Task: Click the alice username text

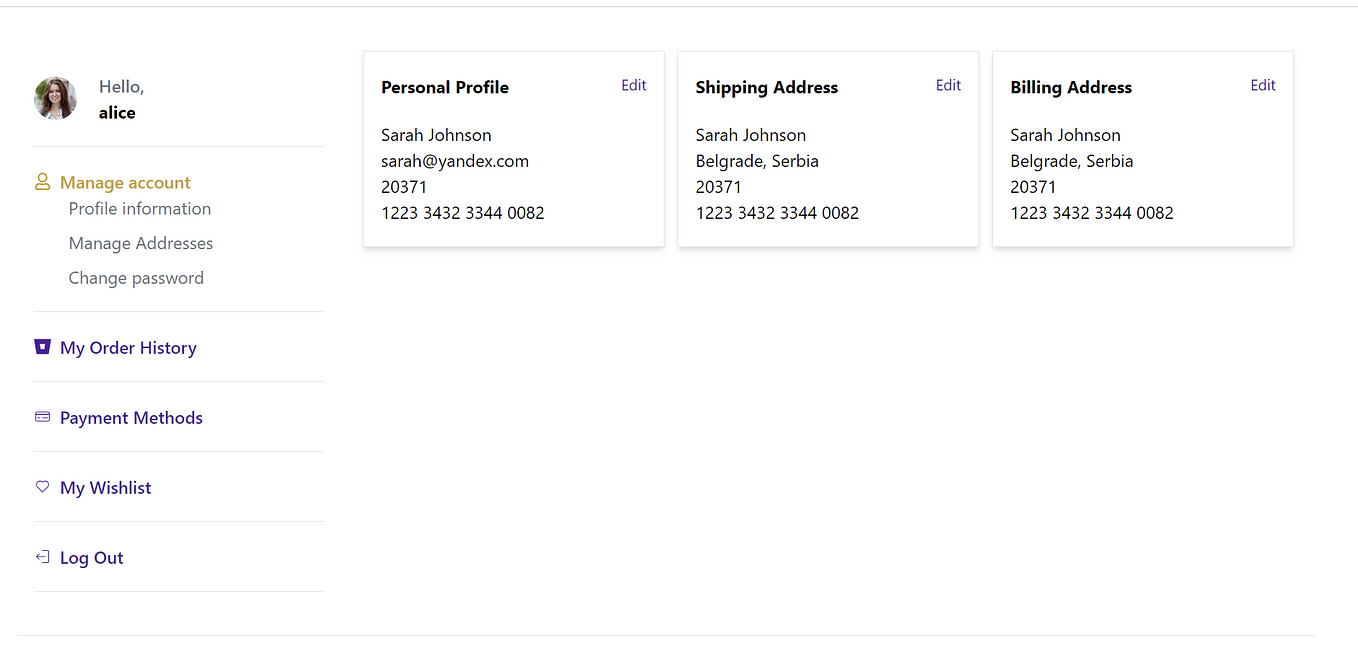Action: point(117,113)
